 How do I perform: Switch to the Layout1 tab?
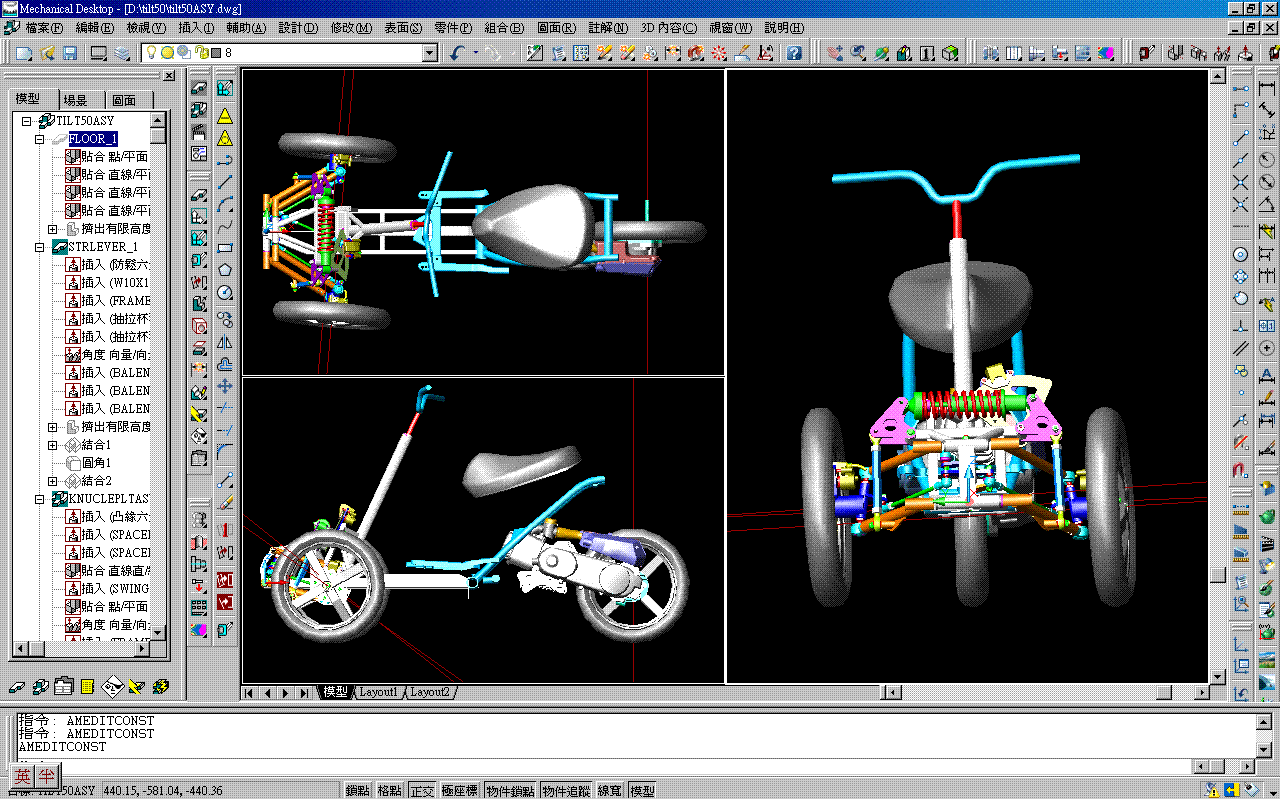[378, 692]
